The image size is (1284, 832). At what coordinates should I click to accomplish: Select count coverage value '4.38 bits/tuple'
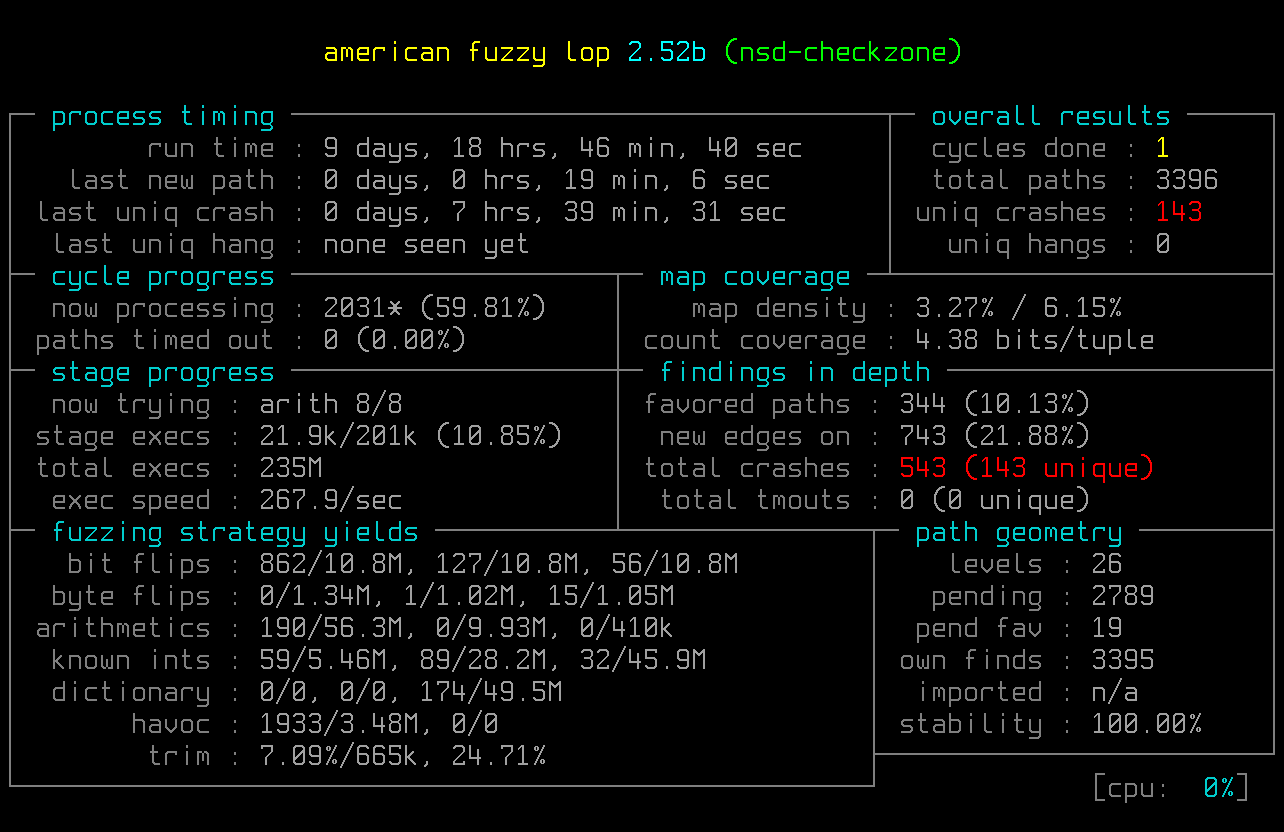click(x=1035, y=341)
